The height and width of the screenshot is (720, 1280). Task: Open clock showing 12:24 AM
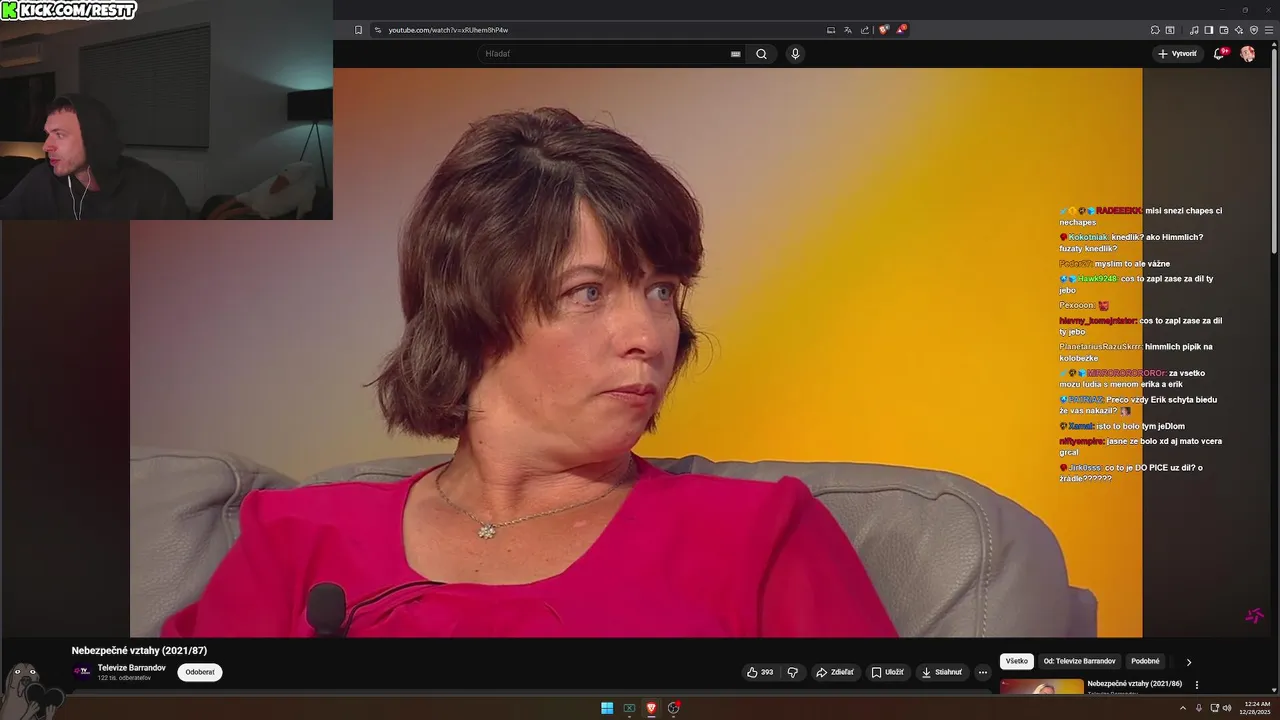coord(1254,708)
